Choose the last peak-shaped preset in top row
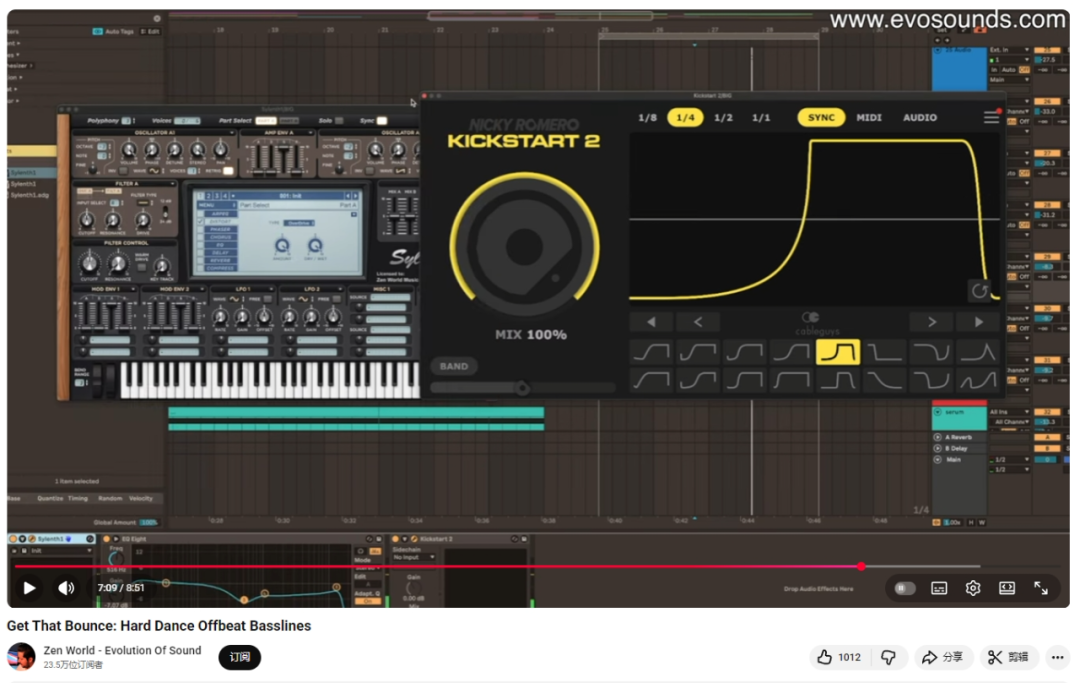Screen dimensions: 1080x683 click(x=978, y=353)
